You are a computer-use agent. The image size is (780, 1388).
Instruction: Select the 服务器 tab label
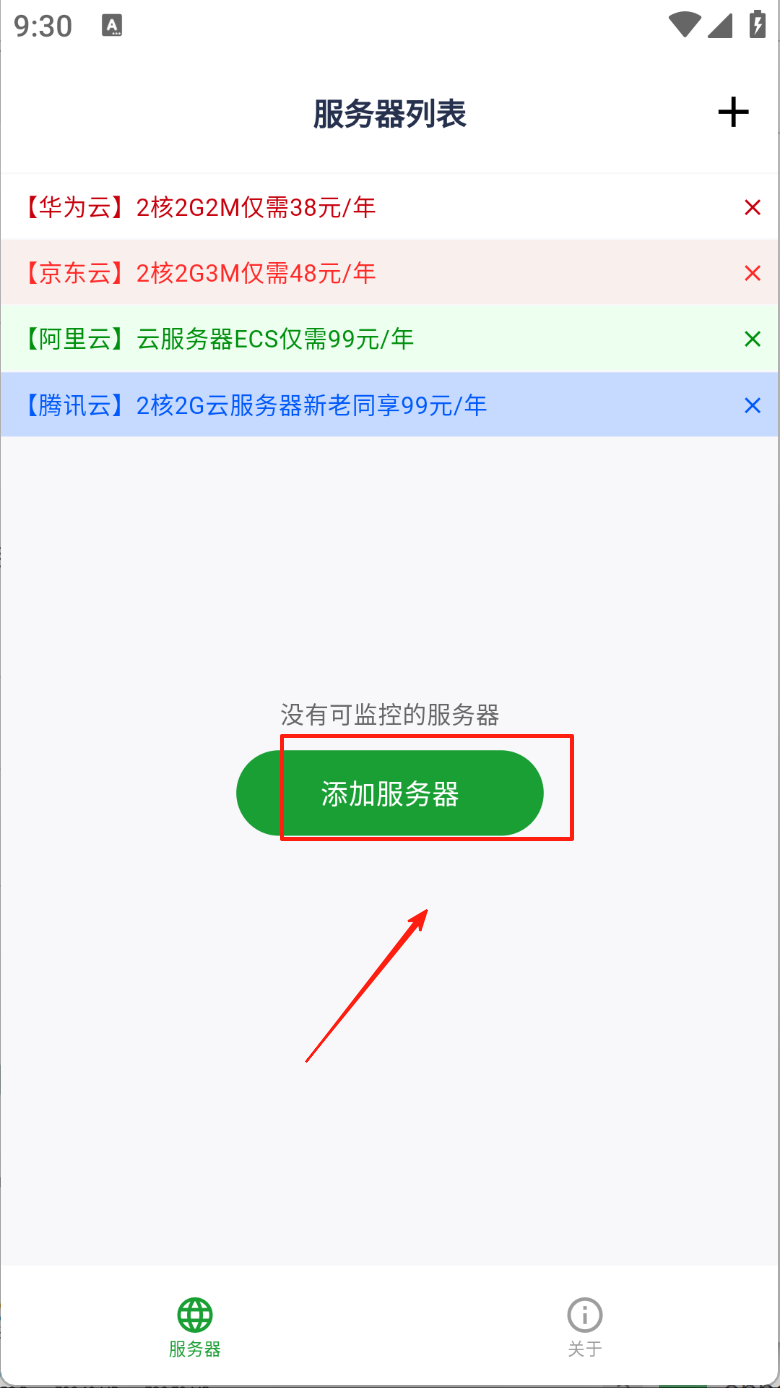pos(195,1349)
